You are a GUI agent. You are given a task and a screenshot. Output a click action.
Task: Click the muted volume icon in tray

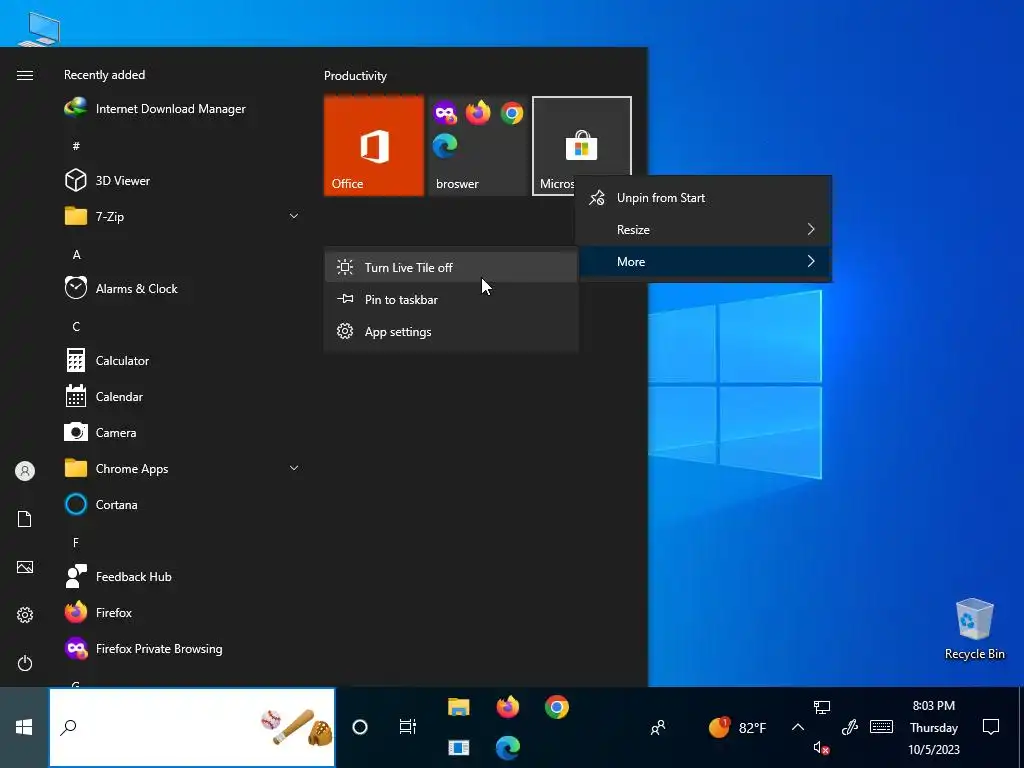pos(821,747)
